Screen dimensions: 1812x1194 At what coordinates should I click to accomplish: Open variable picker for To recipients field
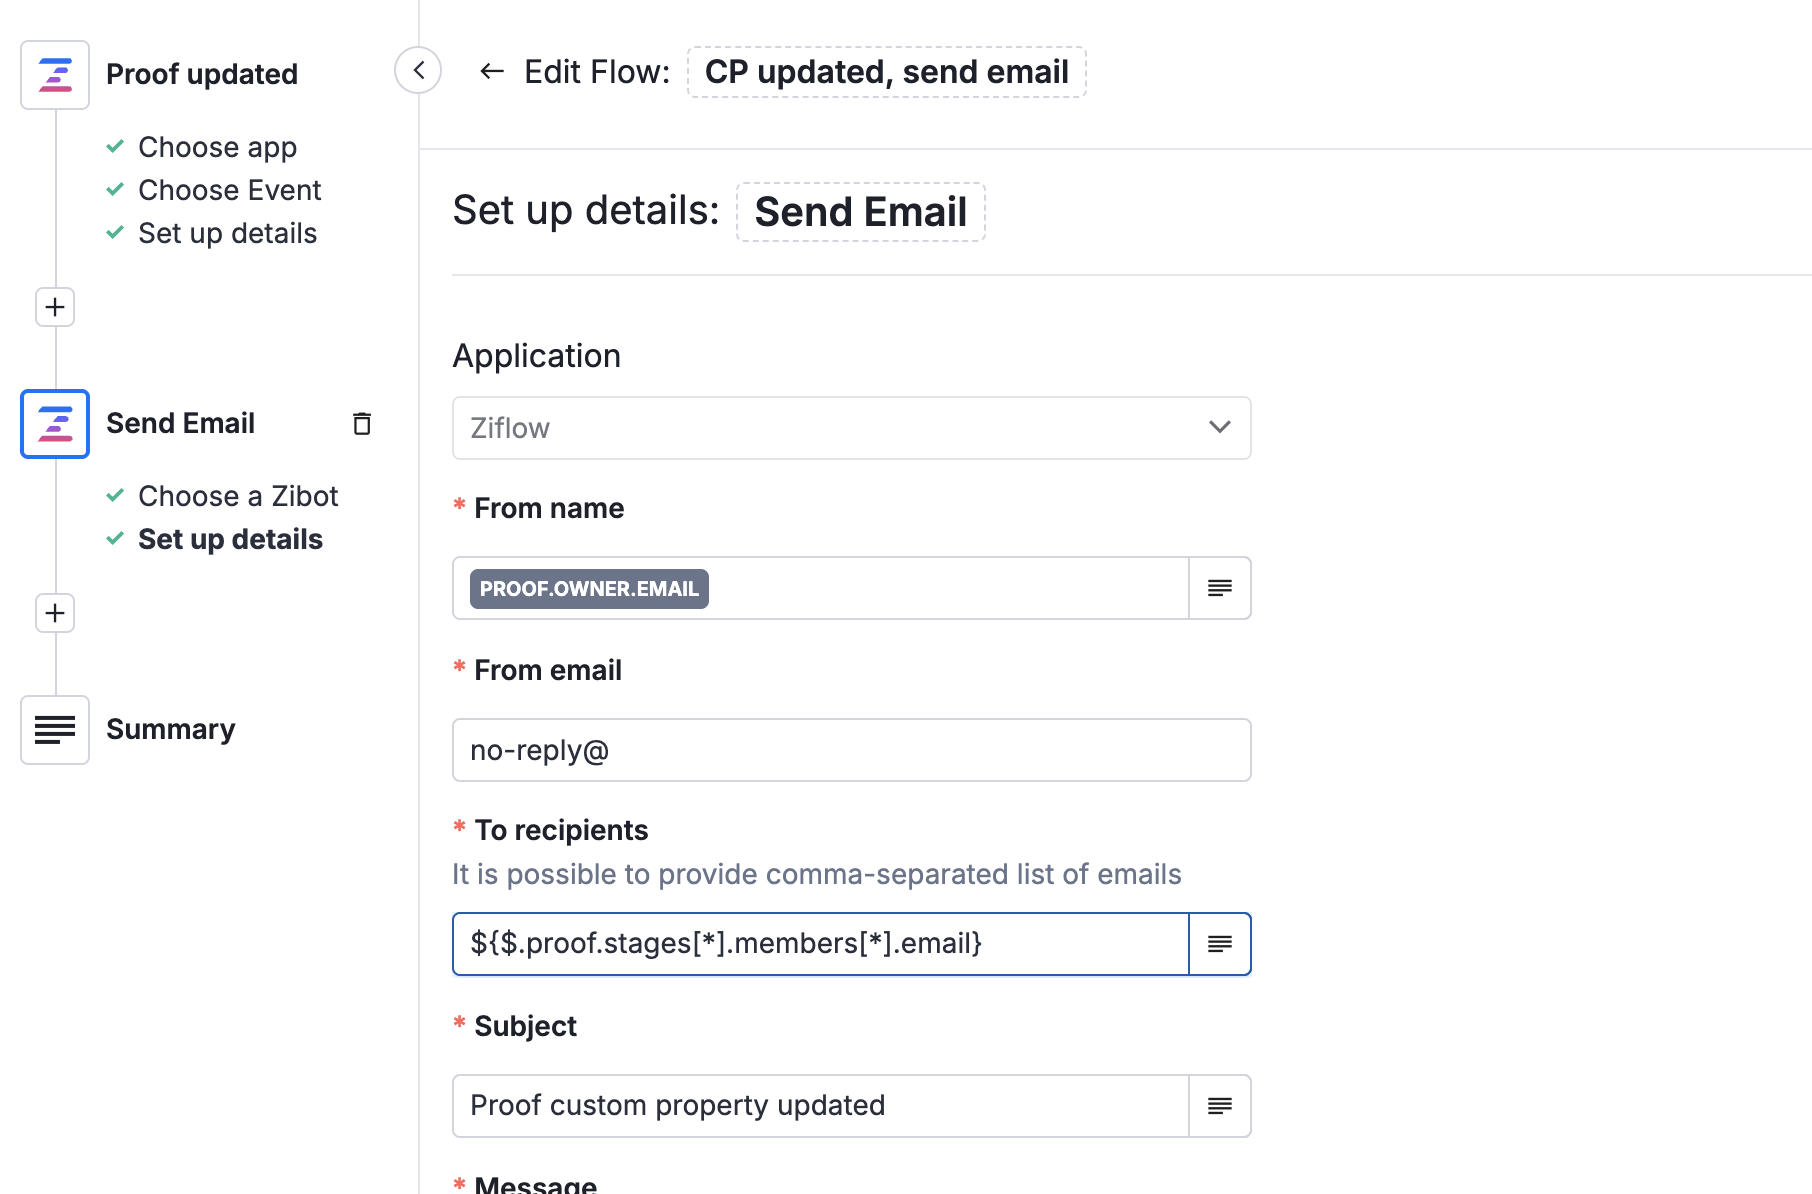[1219, 944]
